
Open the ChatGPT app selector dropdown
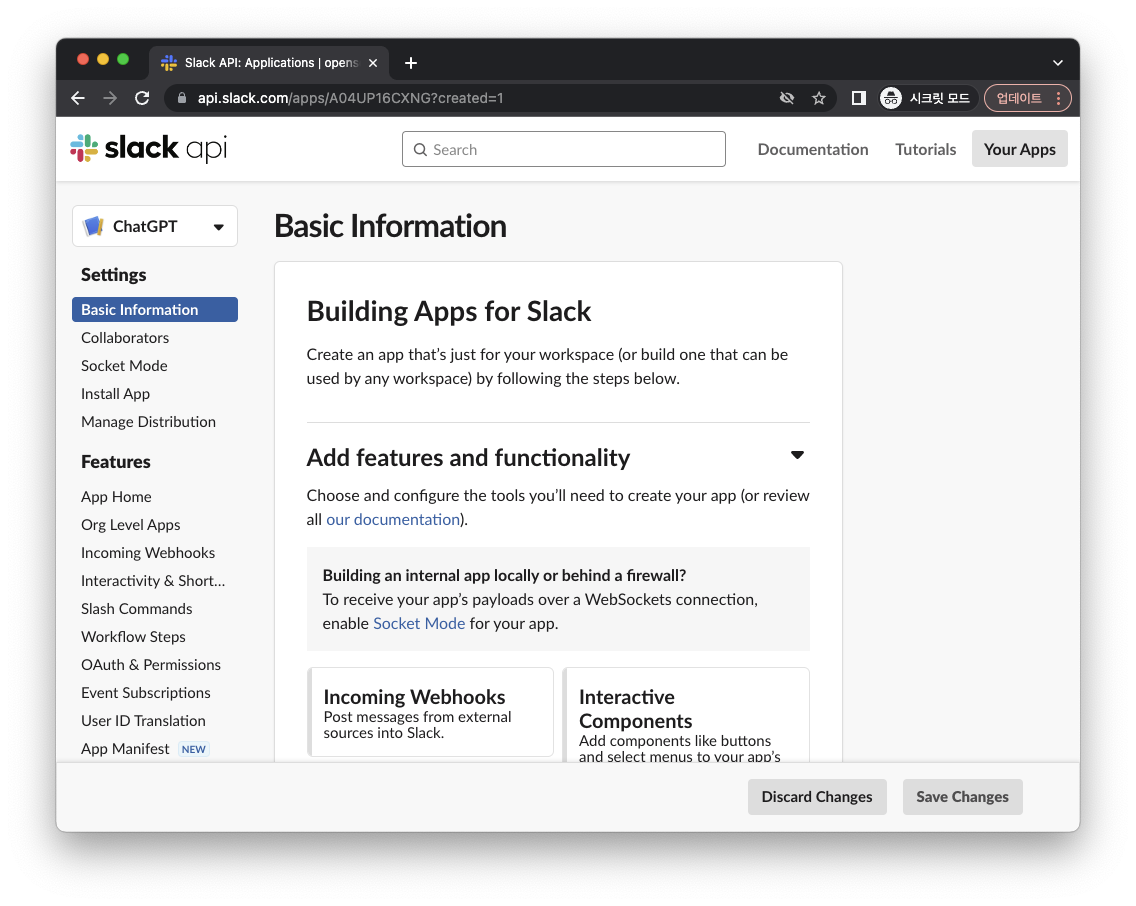[x=155, y=227]
